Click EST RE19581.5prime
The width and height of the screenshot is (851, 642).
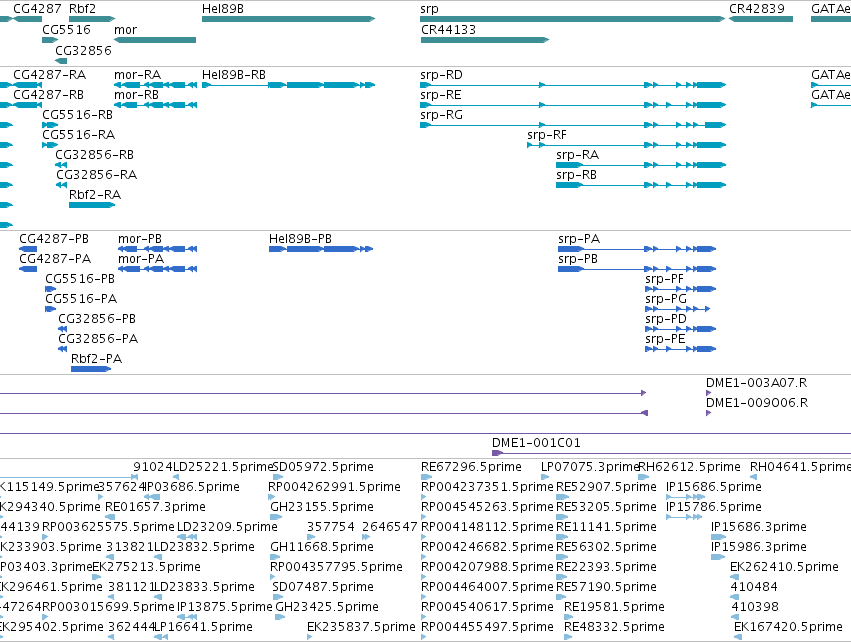(614, 608)
